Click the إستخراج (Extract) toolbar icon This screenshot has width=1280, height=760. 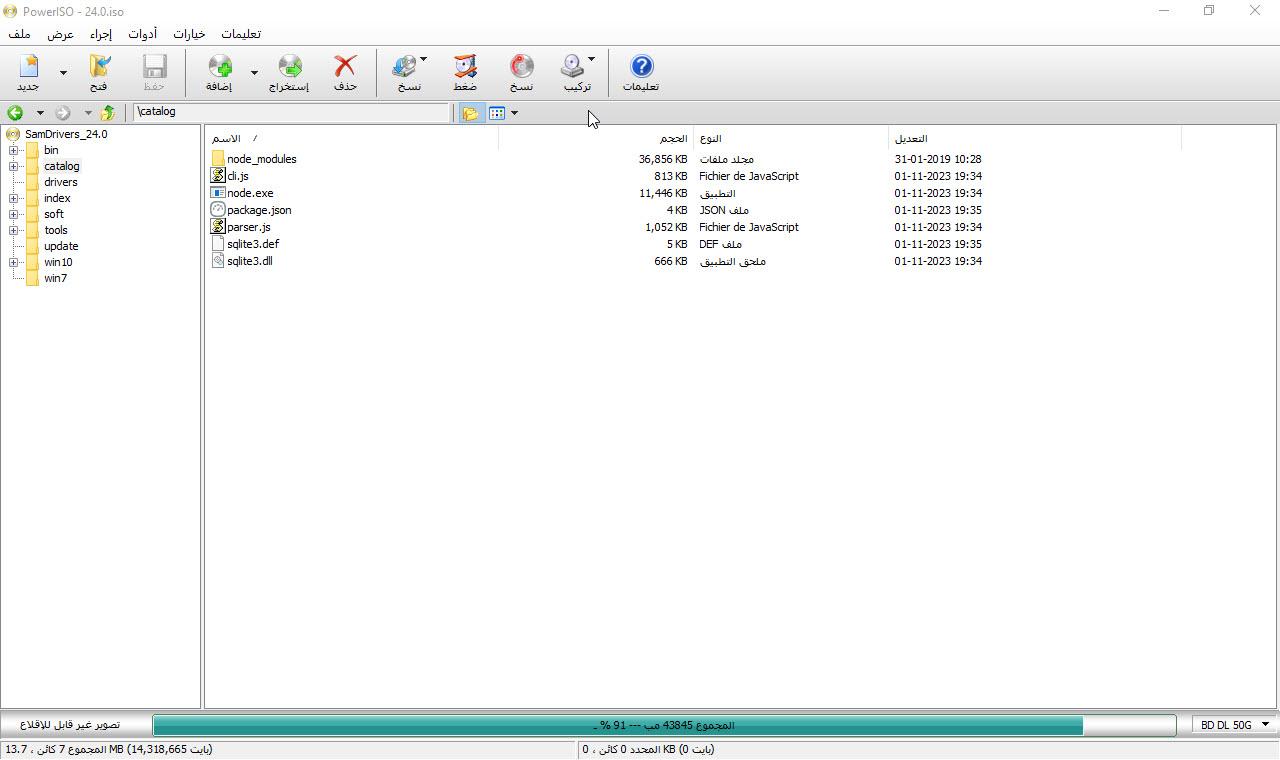[289, 67]
